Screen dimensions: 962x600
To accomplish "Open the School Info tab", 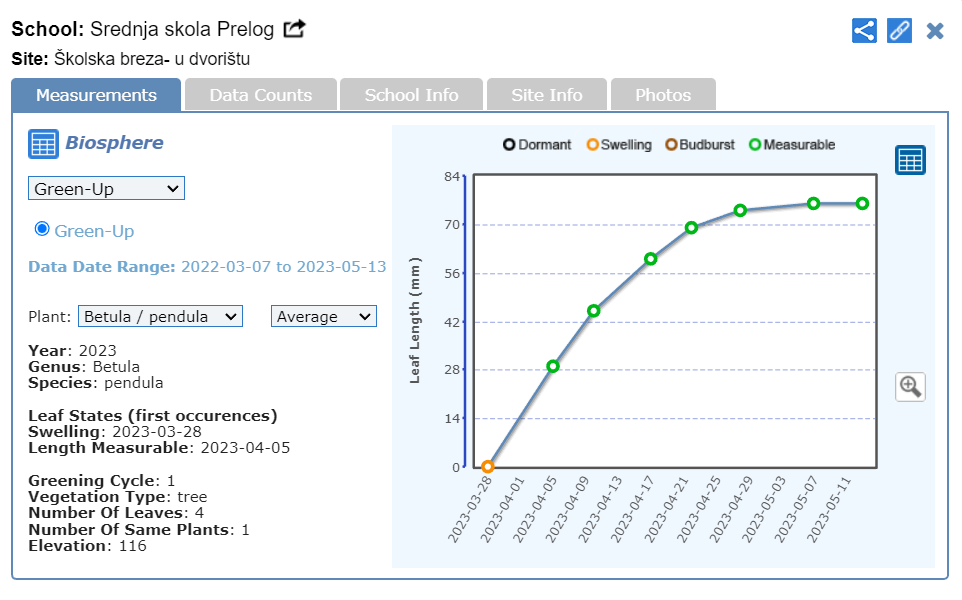I will [411, 95].
